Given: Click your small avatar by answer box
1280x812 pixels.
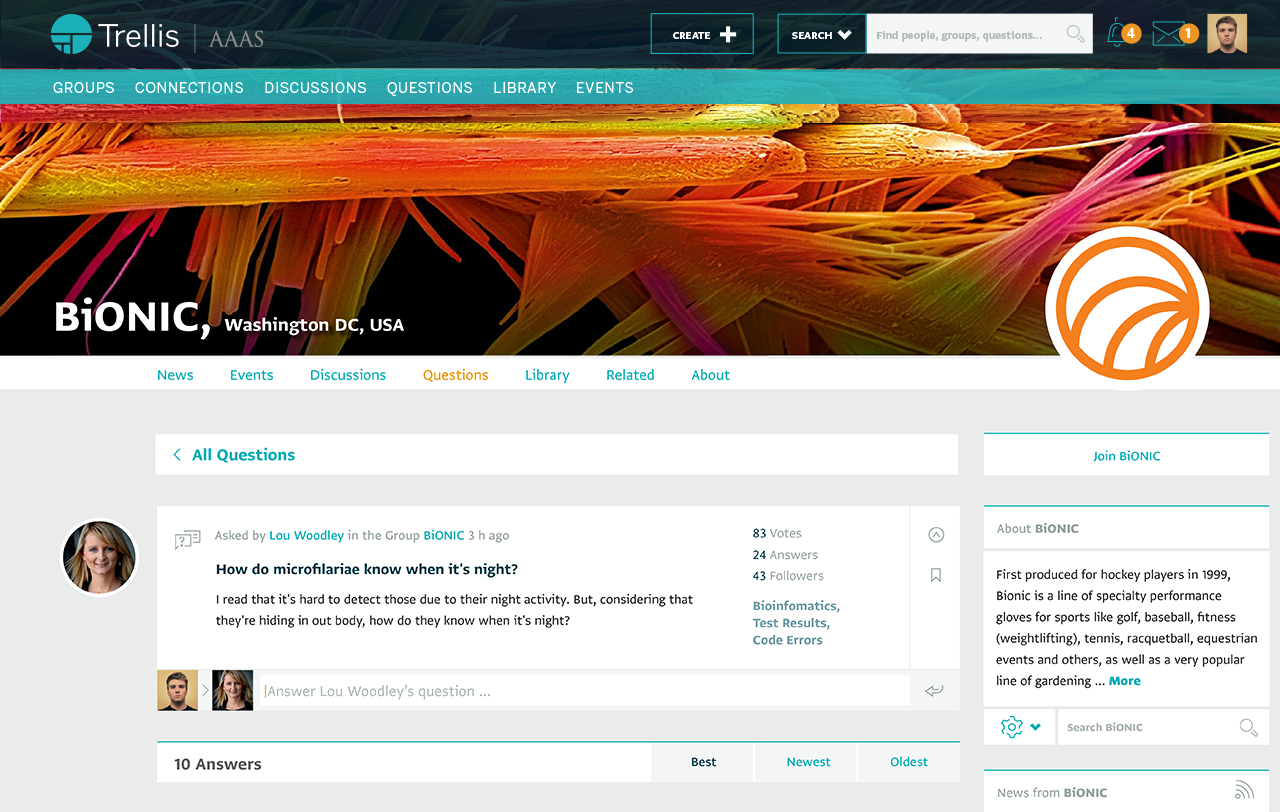Looking at the screenshot, I should pyautogui.click(x=177, y=690).
